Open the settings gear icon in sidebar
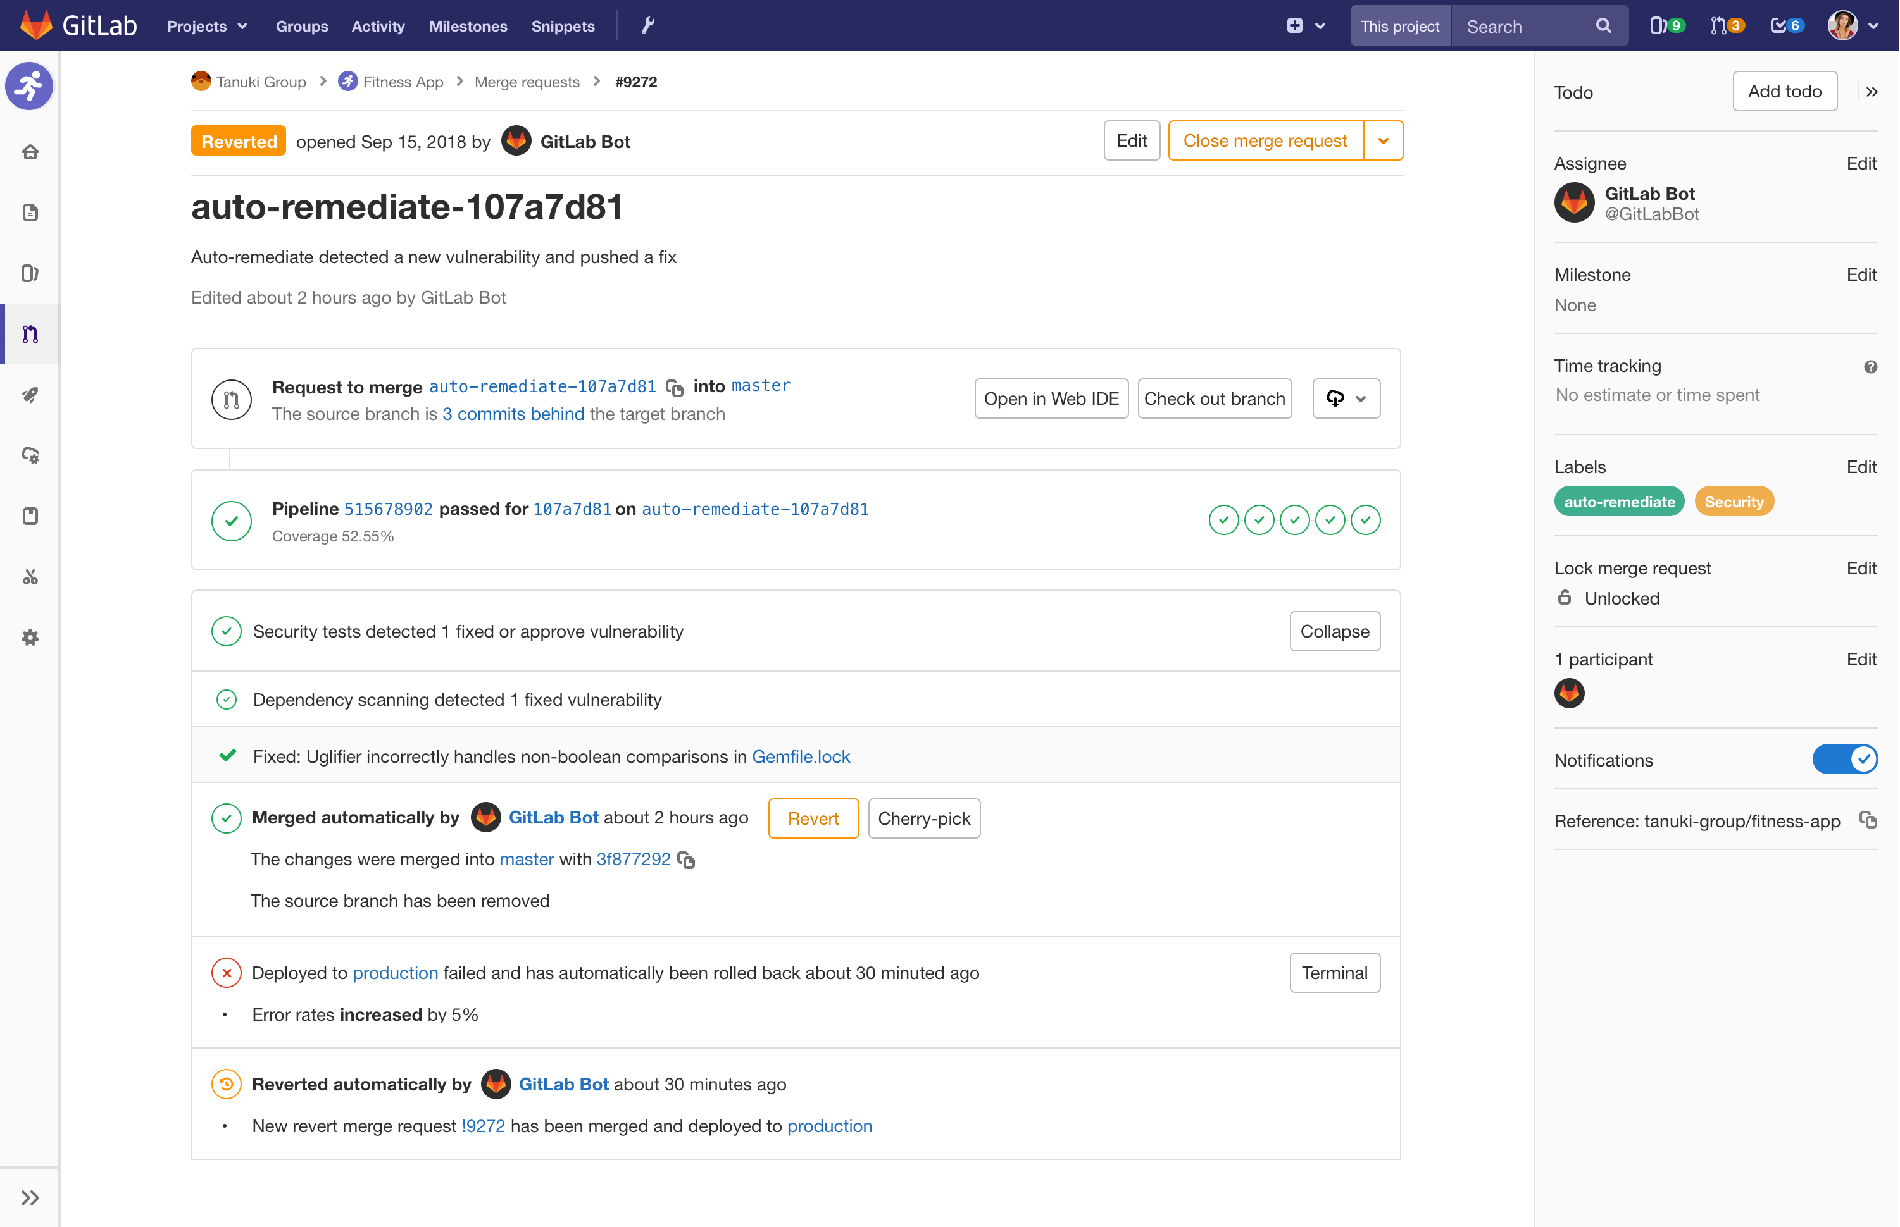 point(30,638)
